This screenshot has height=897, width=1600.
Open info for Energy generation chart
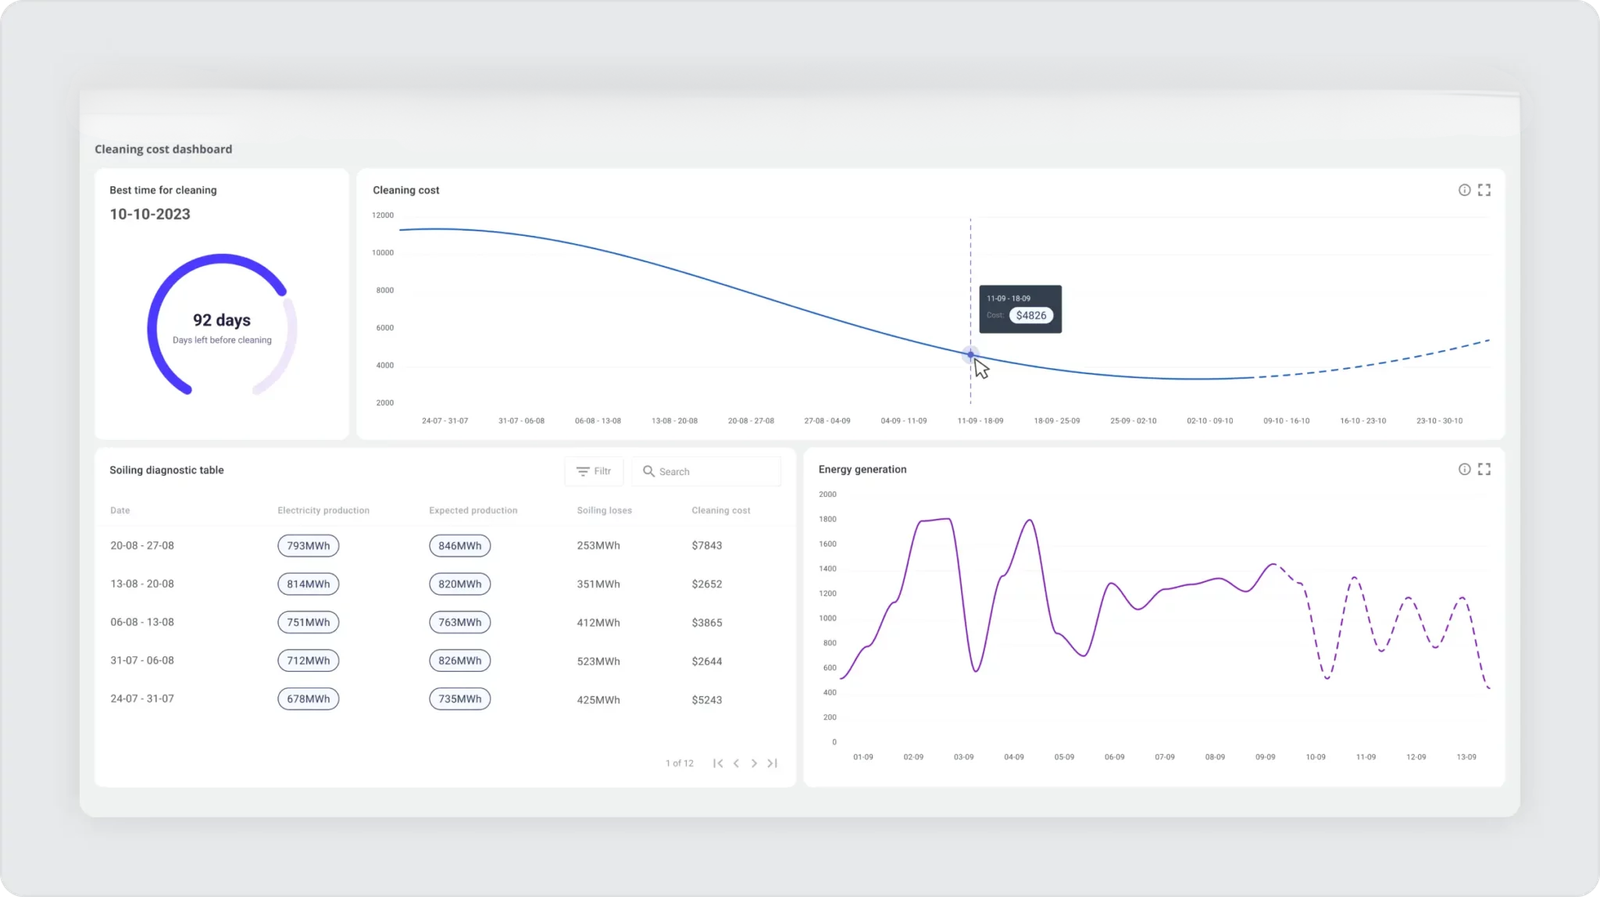[x=1464, y=469]
